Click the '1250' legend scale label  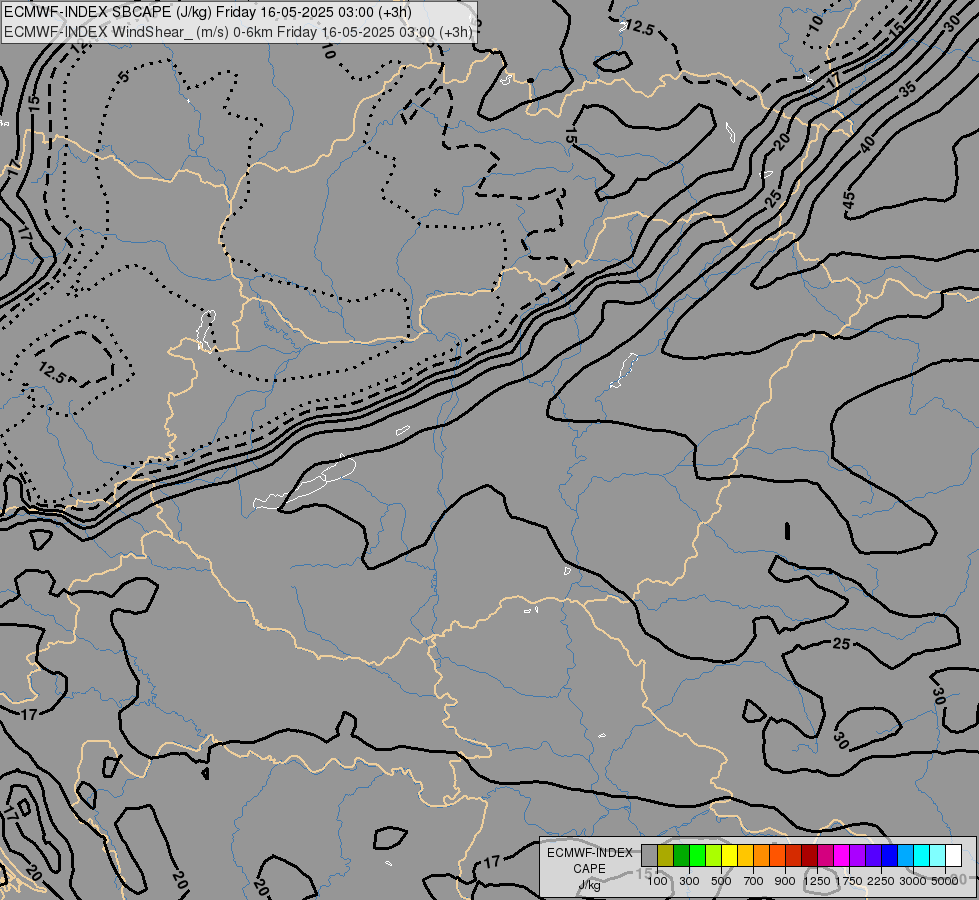click(x=817, y=881)
